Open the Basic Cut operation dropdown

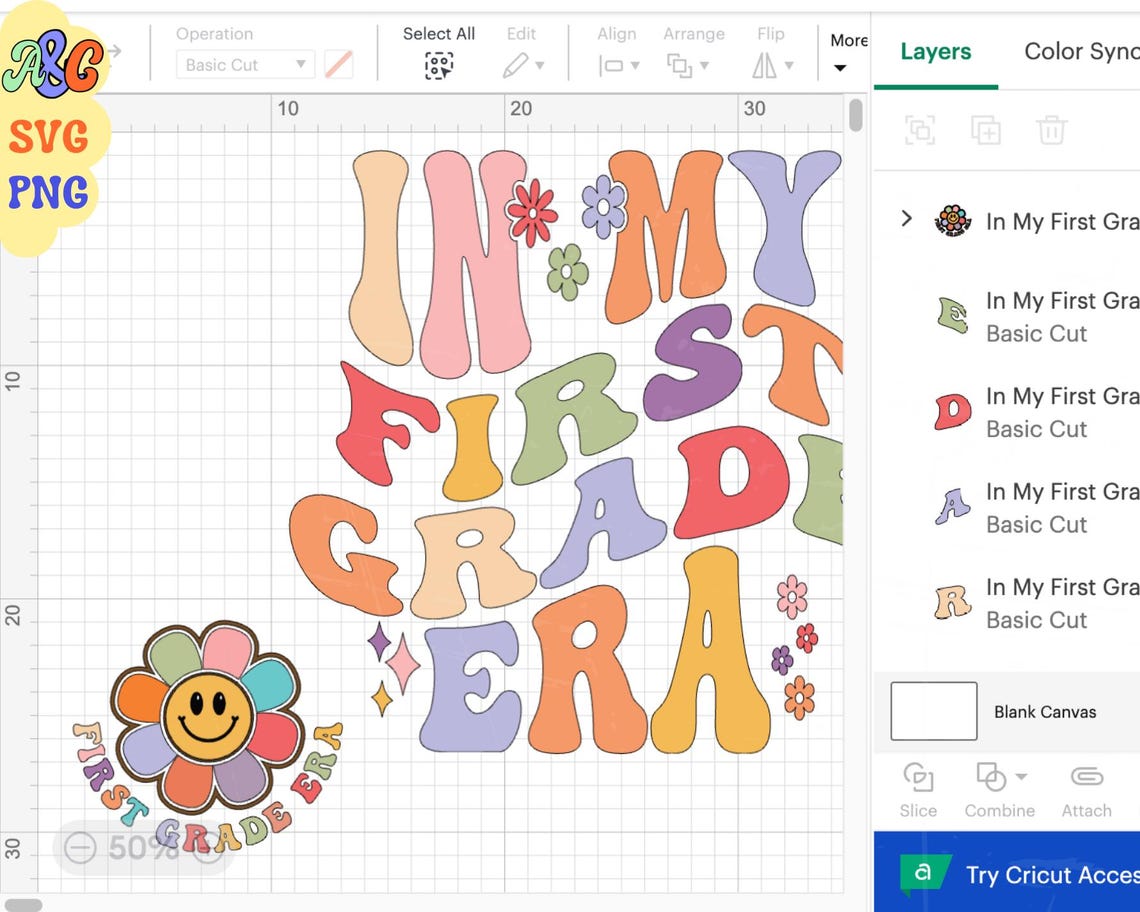tap(244, 64)
